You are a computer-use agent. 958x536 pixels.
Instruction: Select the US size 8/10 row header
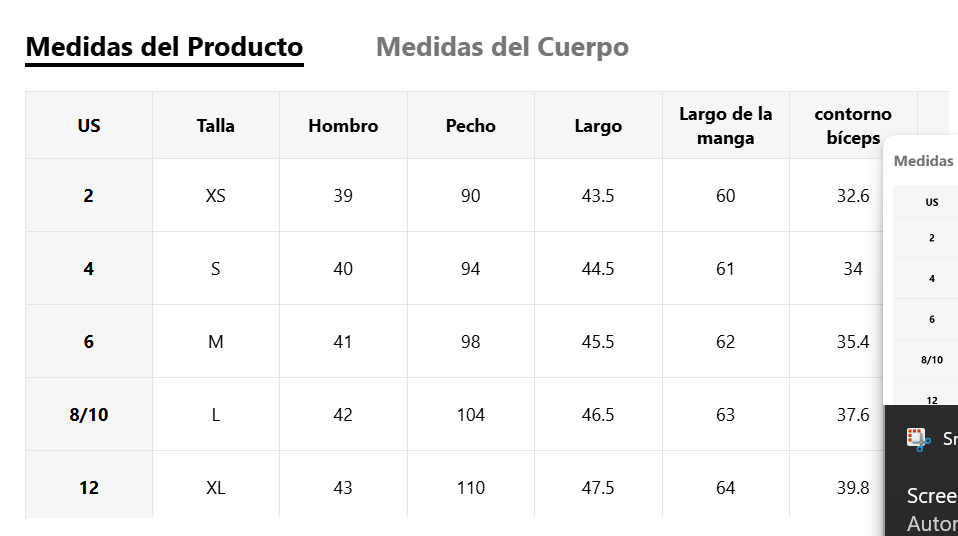point(89,414)
